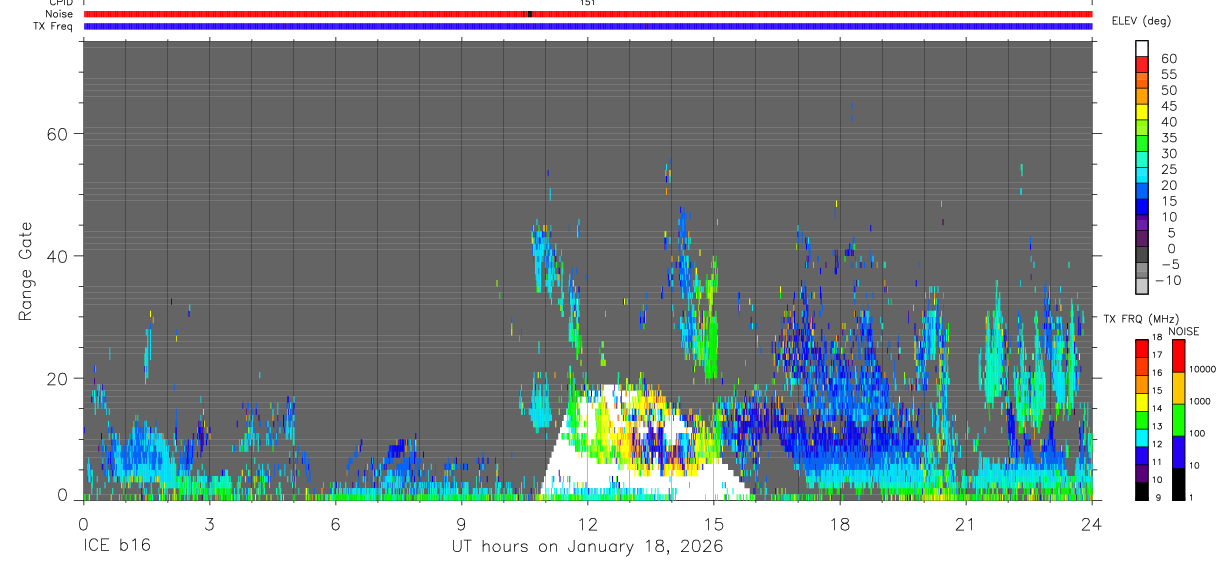Click the "60" value in ELEV legend
This screenshot has height=567, width=1228.
pyautogui.click(x=1168, y=59)
